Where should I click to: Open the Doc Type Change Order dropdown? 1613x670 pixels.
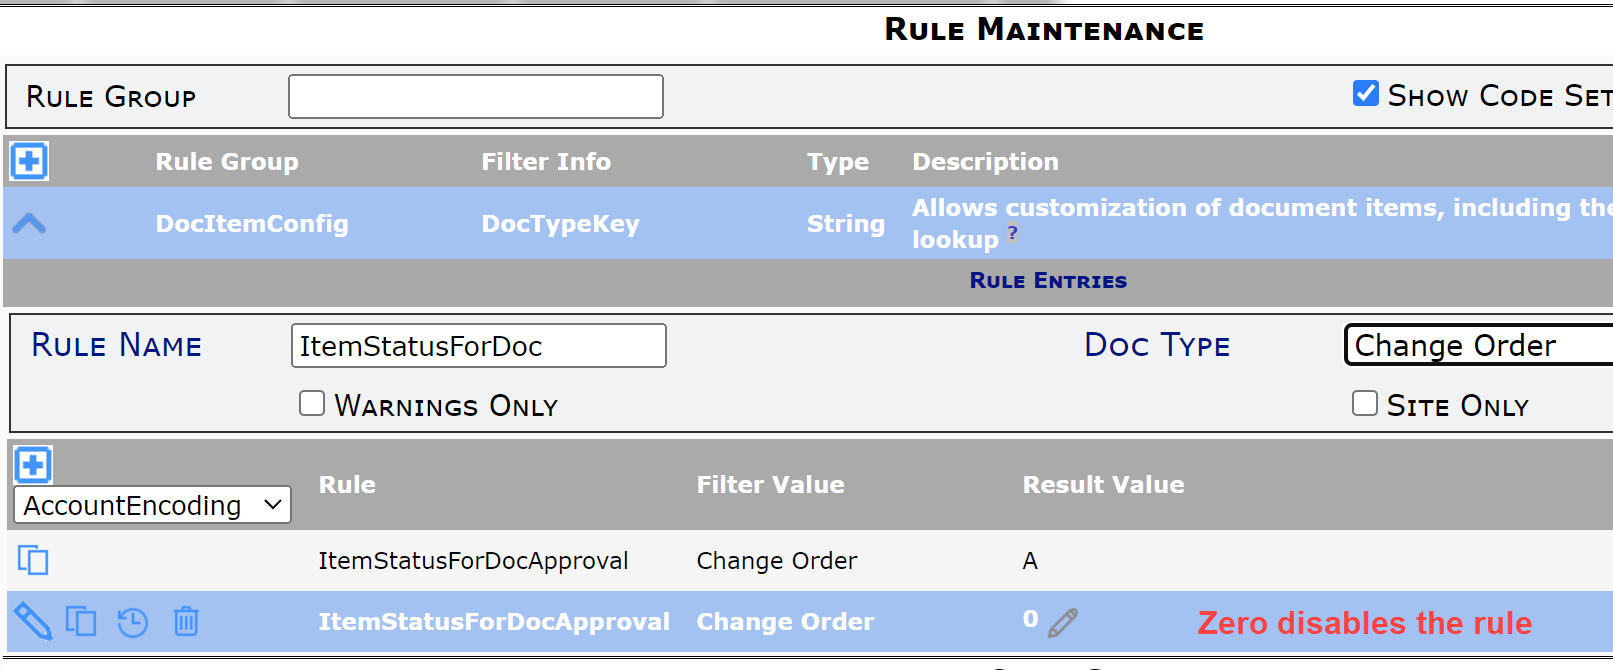click(x=1479, y=345)
